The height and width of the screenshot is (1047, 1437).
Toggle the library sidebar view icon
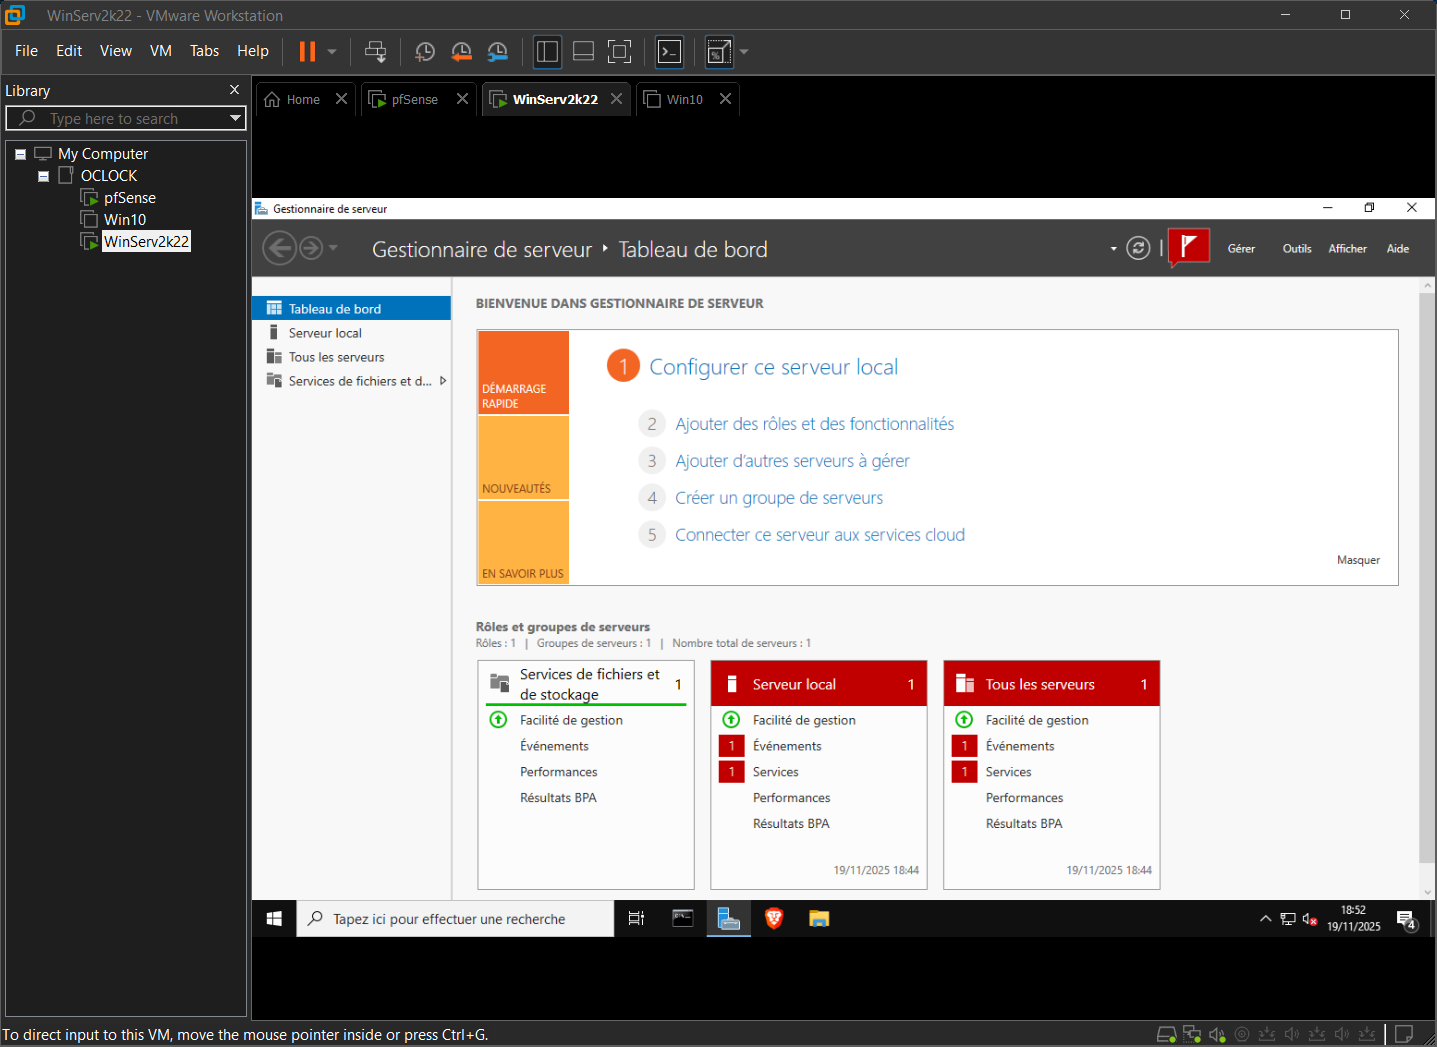click(x=547, y=52)
